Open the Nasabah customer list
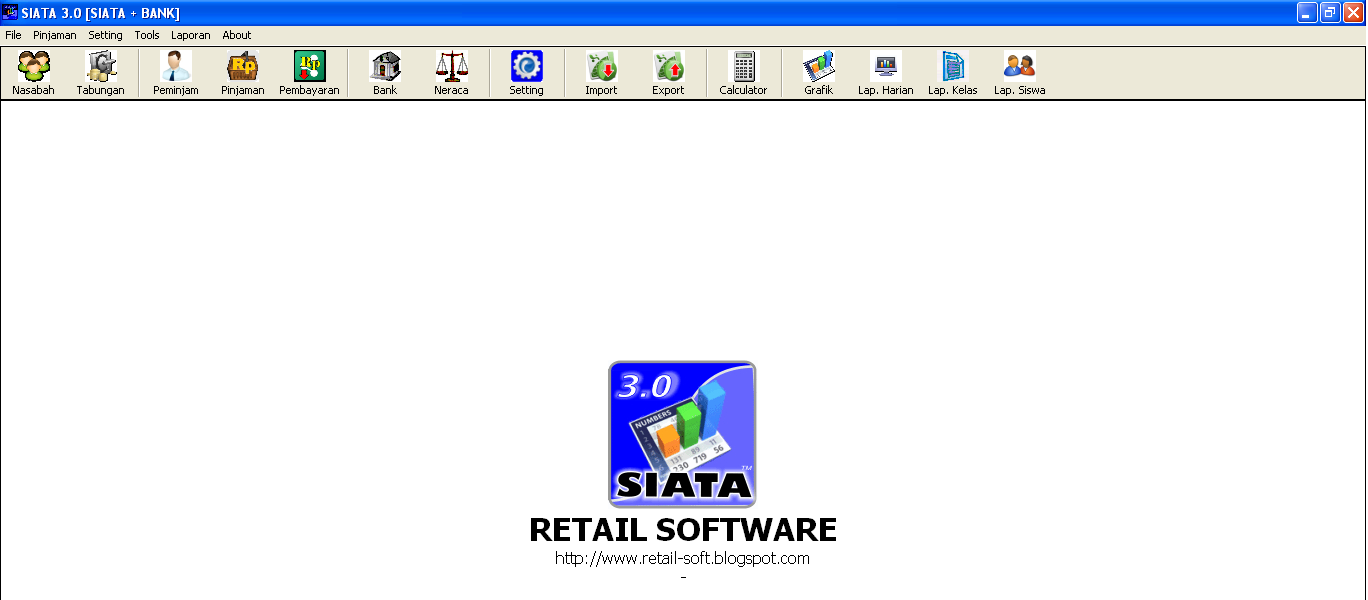Image resolution: width=1368 pixels, height=600 pixels. [33, 70]
